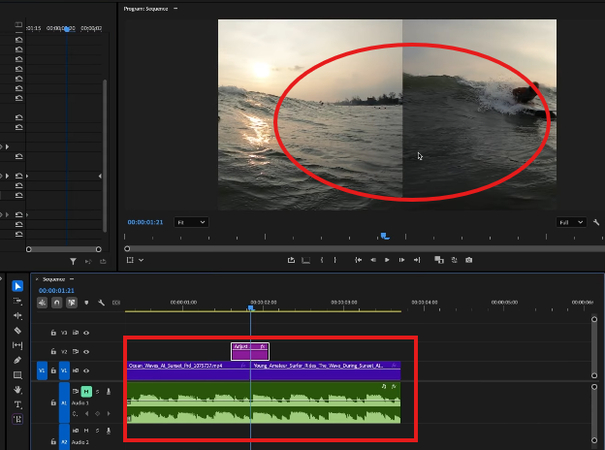Click the Mark Out bracket

pos(335,260)
